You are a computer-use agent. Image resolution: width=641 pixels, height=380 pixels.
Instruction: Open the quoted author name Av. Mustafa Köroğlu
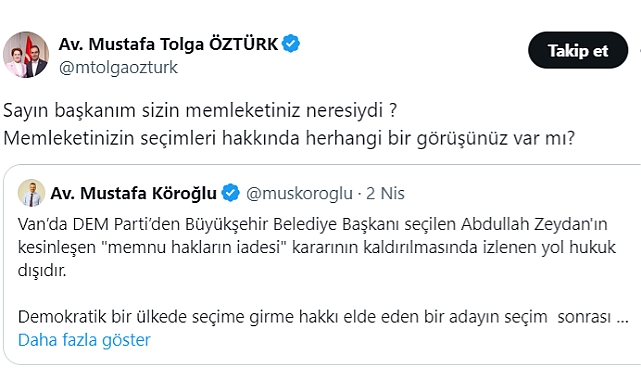click(133, 193)
